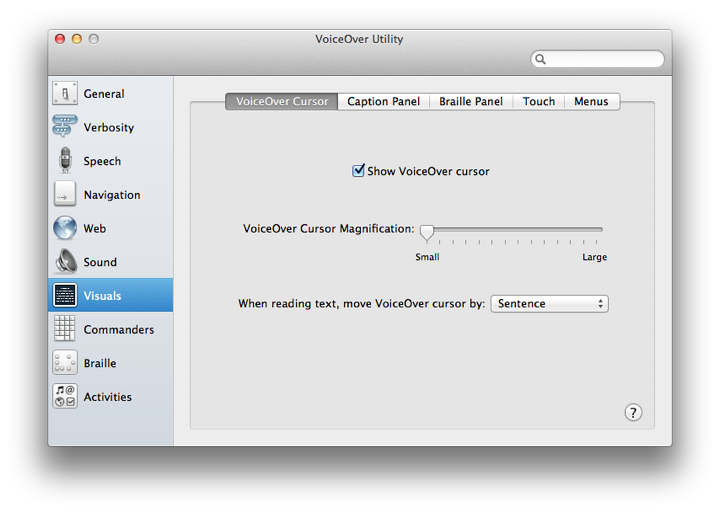720x513 pixels.
Task: Select the General label in sidebar
Action: pyautogui.click(x=104, y=94)
